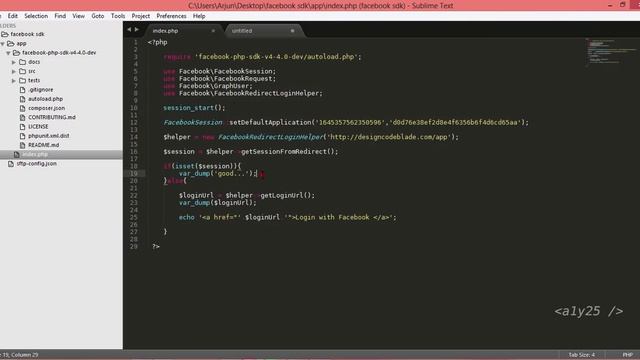Image resolution: width=640 pixels, height=360 pixels.
Task: Click the use Facebook\GraphUser; line
Action: (208, 86)
